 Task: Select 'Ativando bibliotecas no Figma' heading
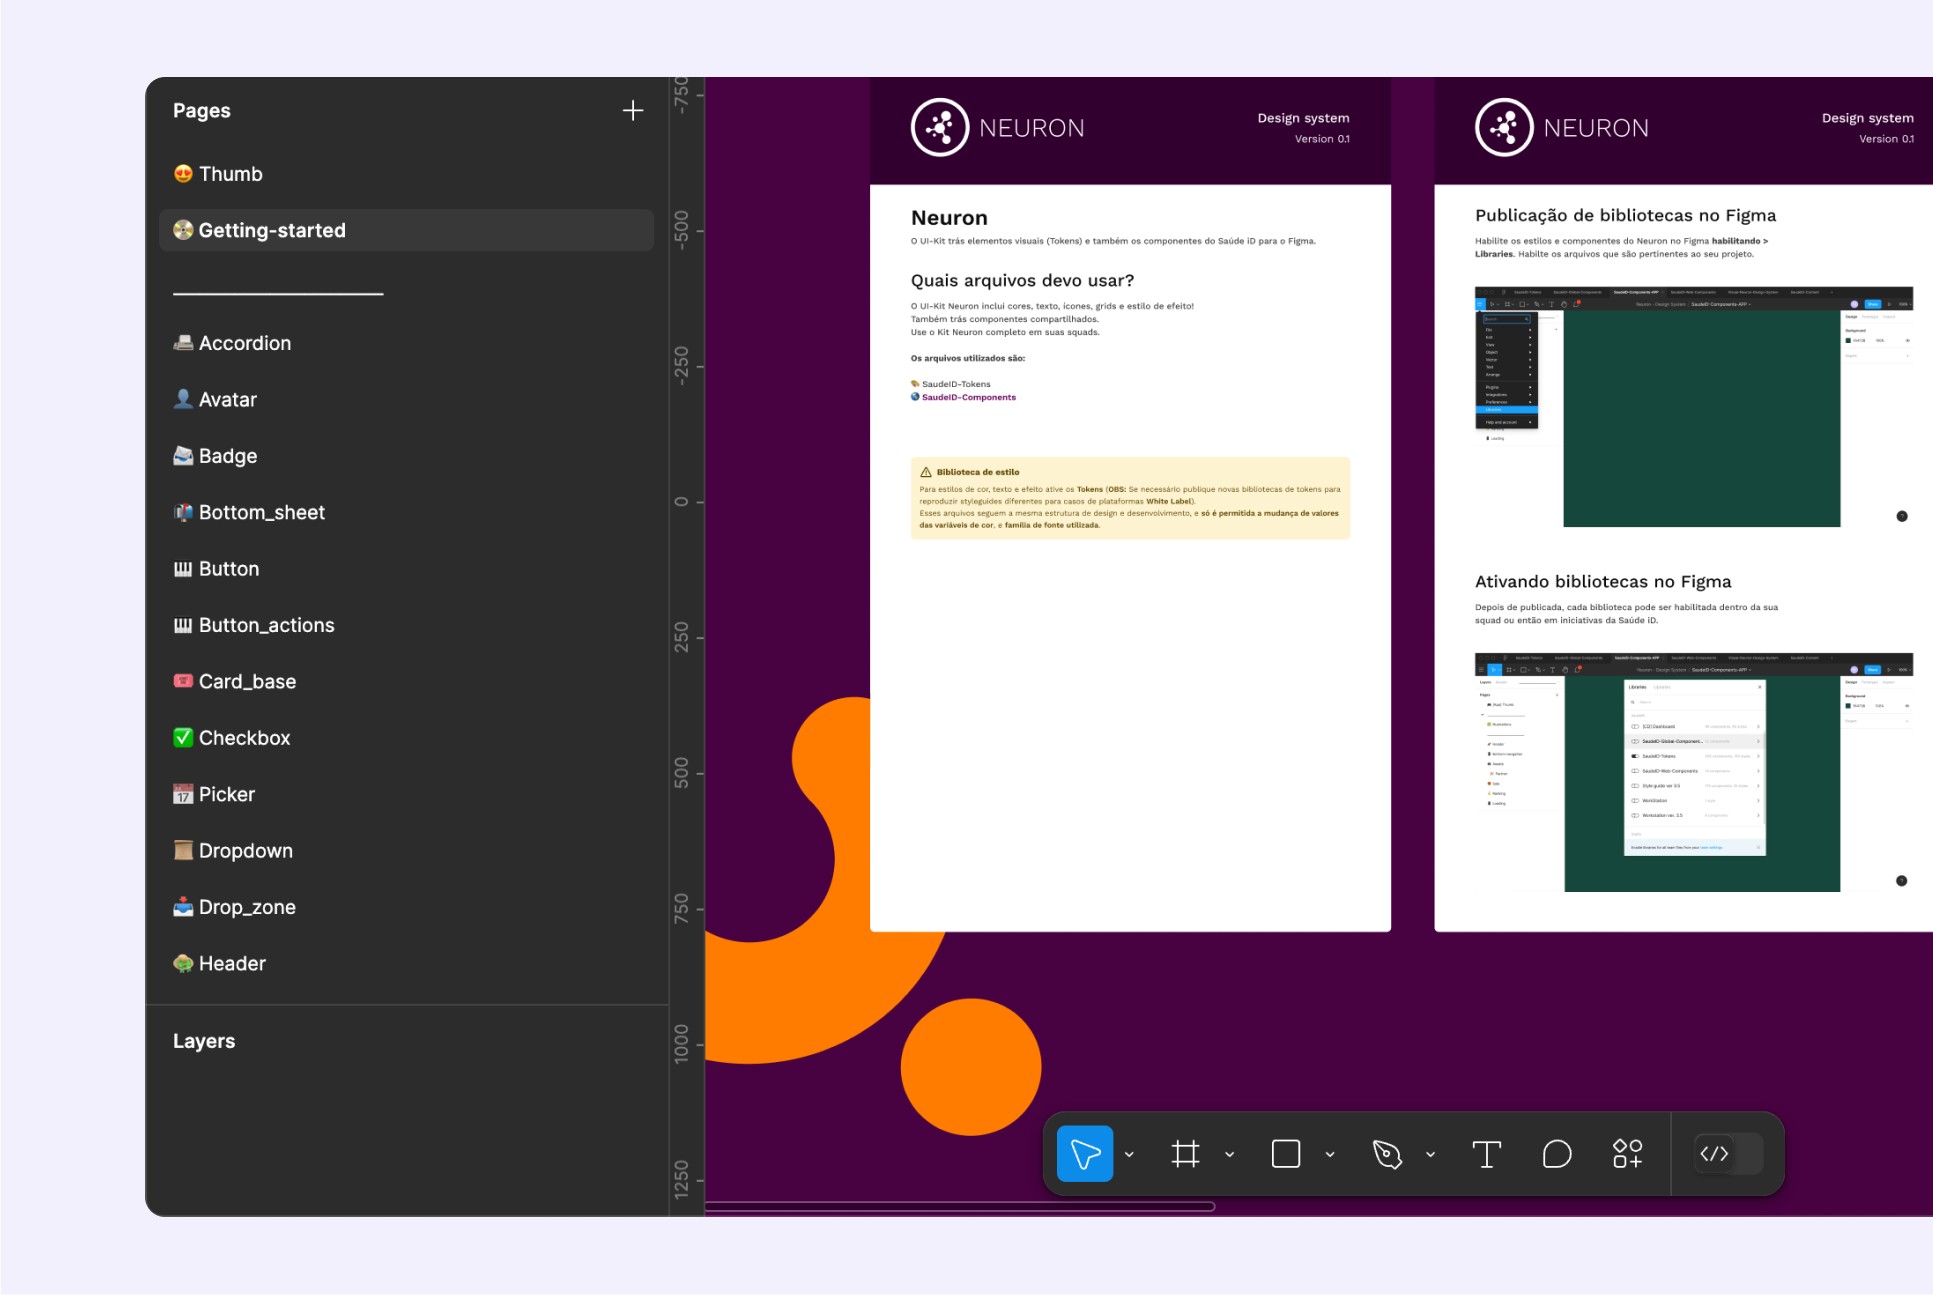(x=1603, y=582)
